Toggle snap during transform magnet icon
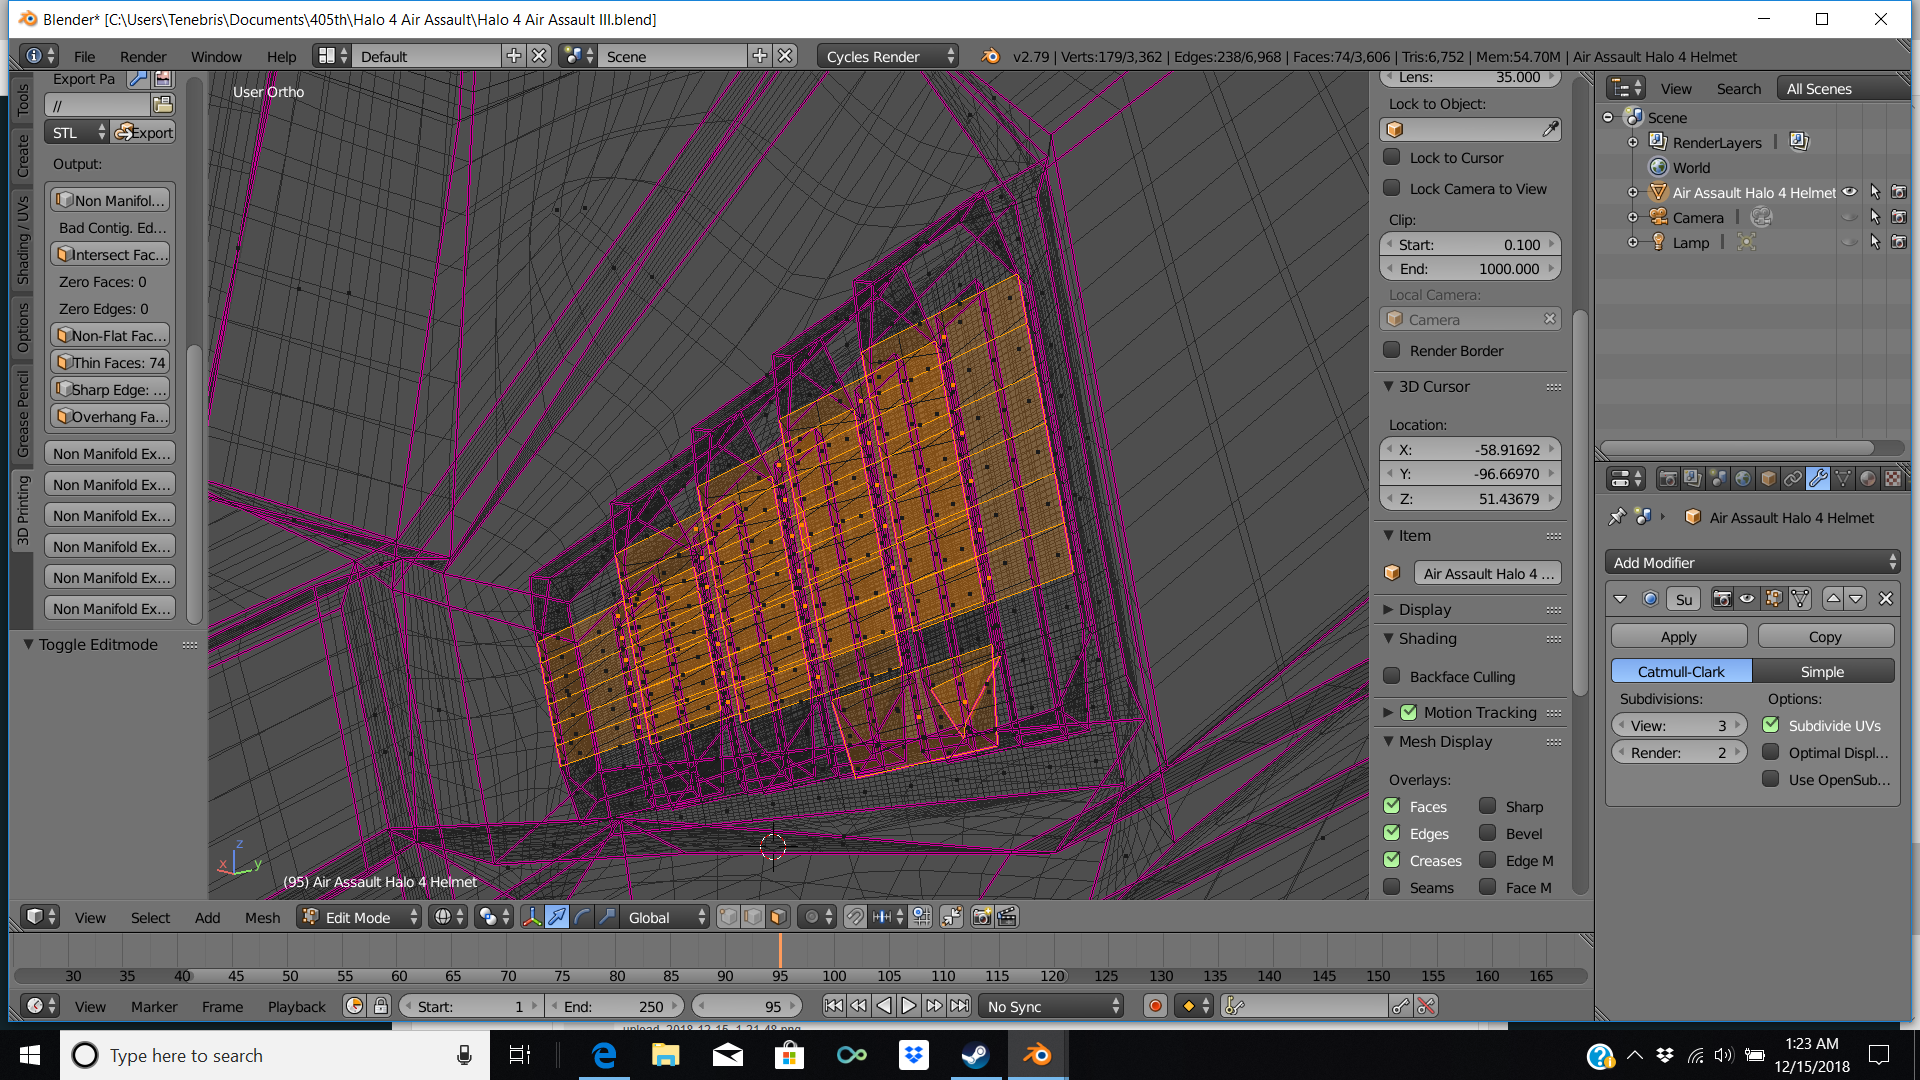The image size is (1920, 1080). coord(855,917)
